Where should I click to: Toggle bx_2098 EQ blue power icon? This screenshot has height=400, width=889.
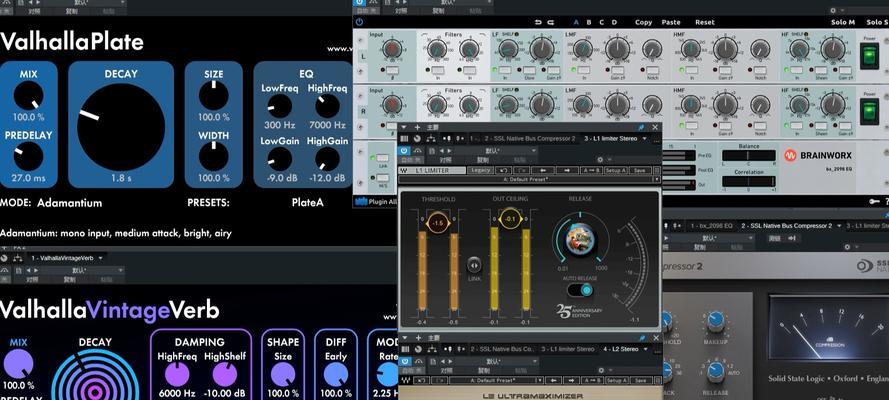(358, 22)
